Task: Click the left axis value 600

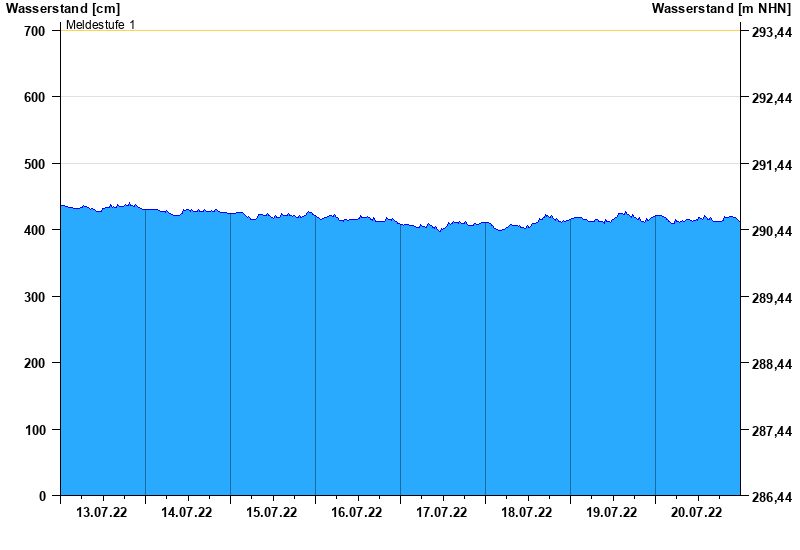Action: coord(35,97)
